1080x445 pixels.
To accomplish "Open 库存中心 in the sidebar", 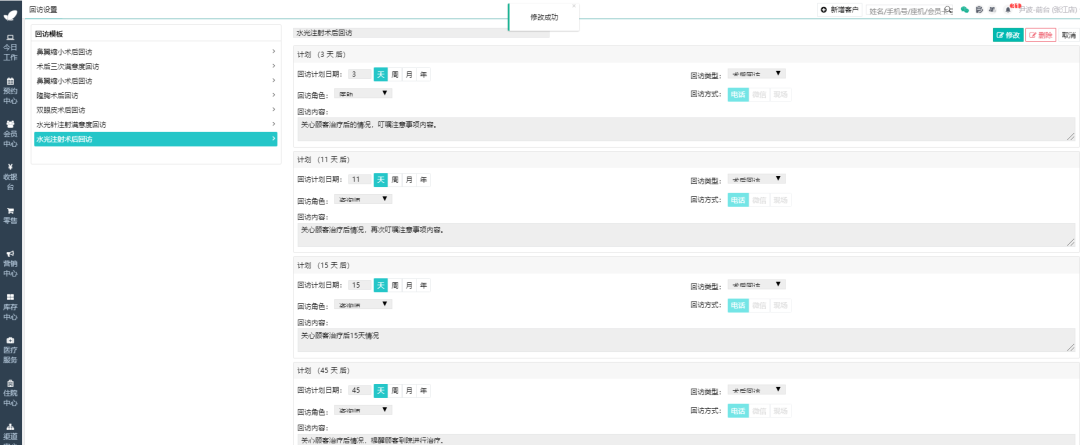I will (x=10, y=307).
